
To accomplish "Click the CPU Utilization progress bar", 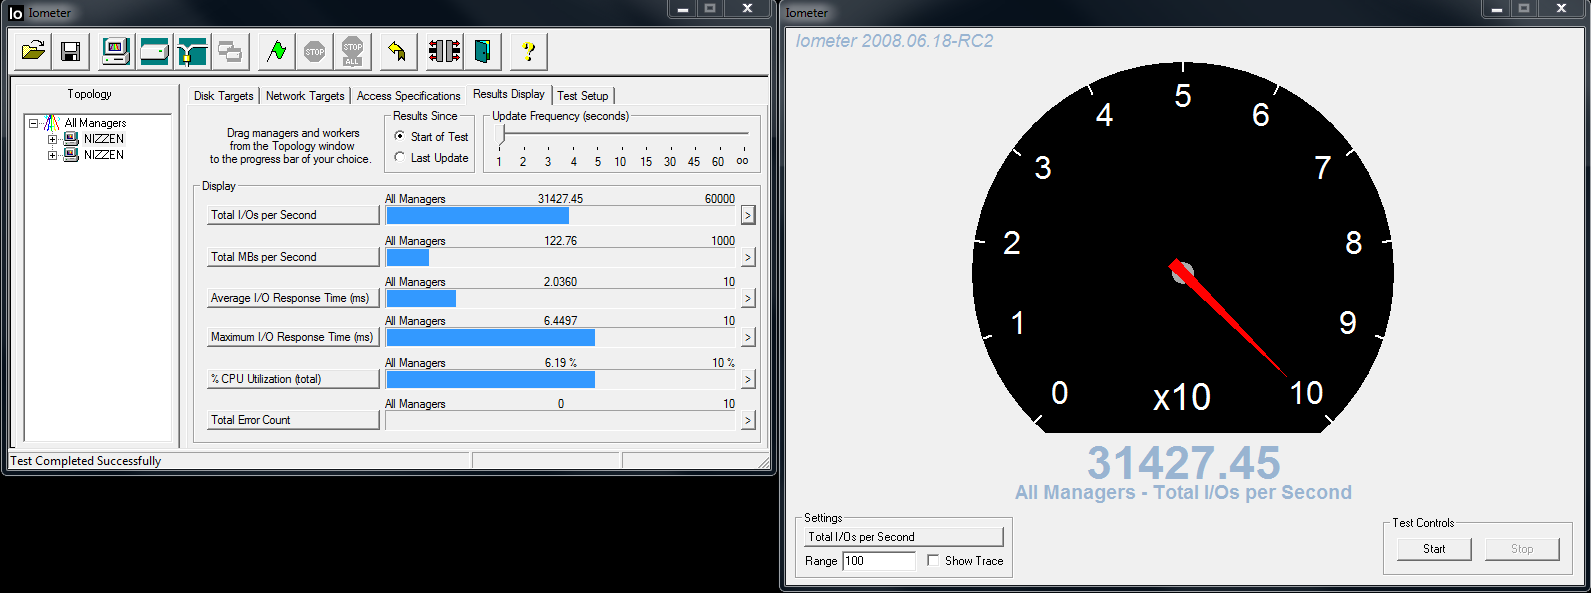I will tap(562, 379).
